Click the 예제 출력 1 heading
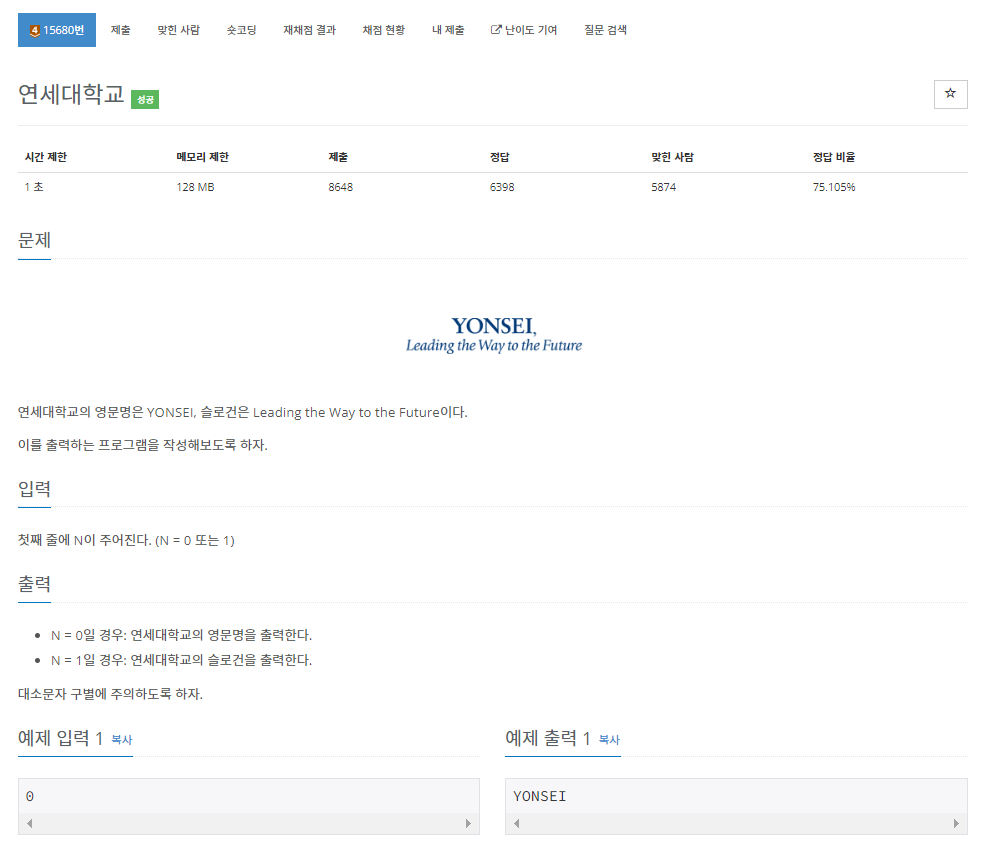The width and height of the screenshot is (1000, 847). (x=548, y=738)
